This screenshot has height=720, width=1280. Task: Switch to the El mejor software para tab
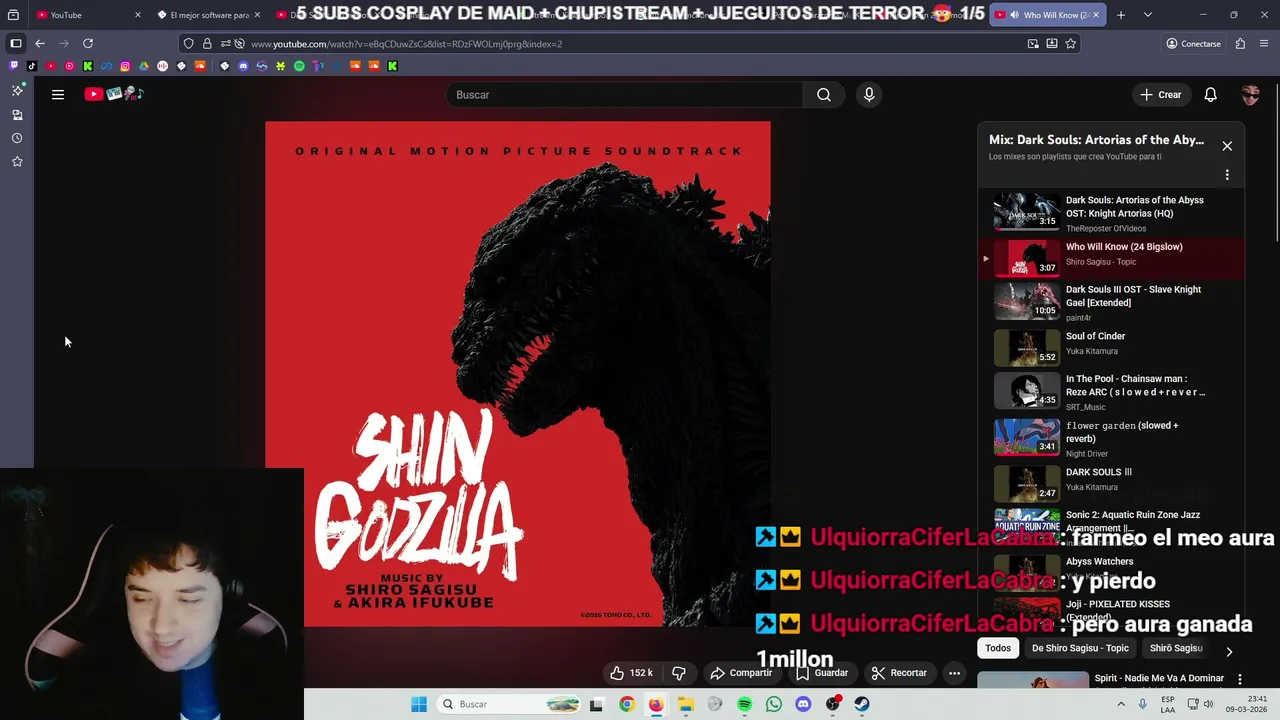tap(209, 15)
